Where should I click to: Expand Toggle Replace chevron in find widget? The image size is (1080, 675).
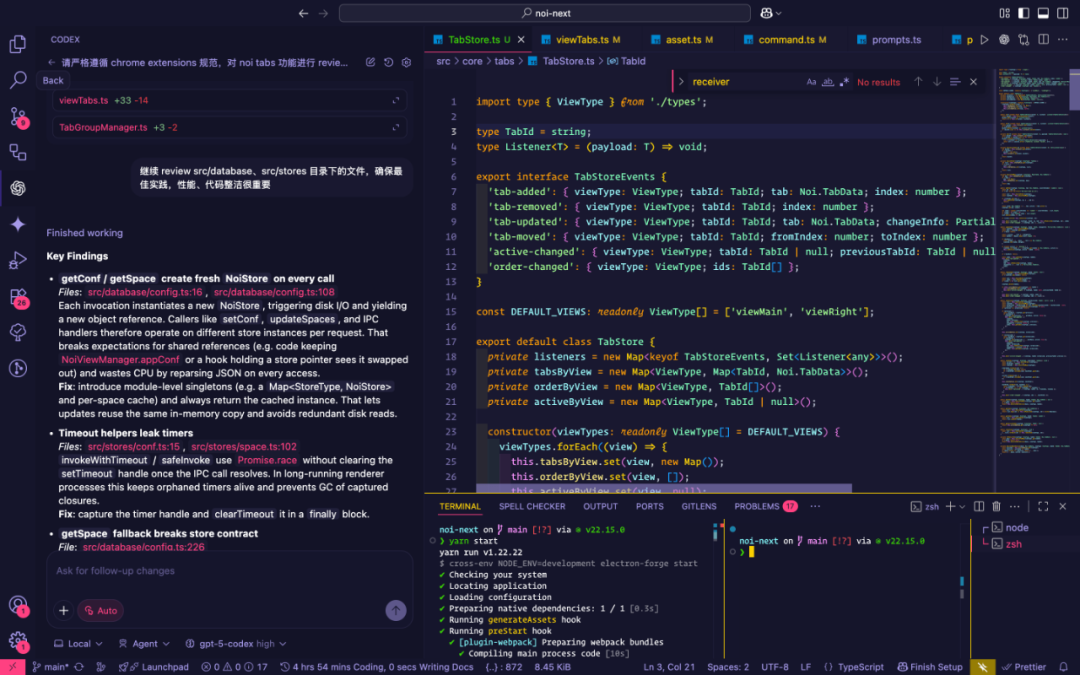(x=681, y=81)
